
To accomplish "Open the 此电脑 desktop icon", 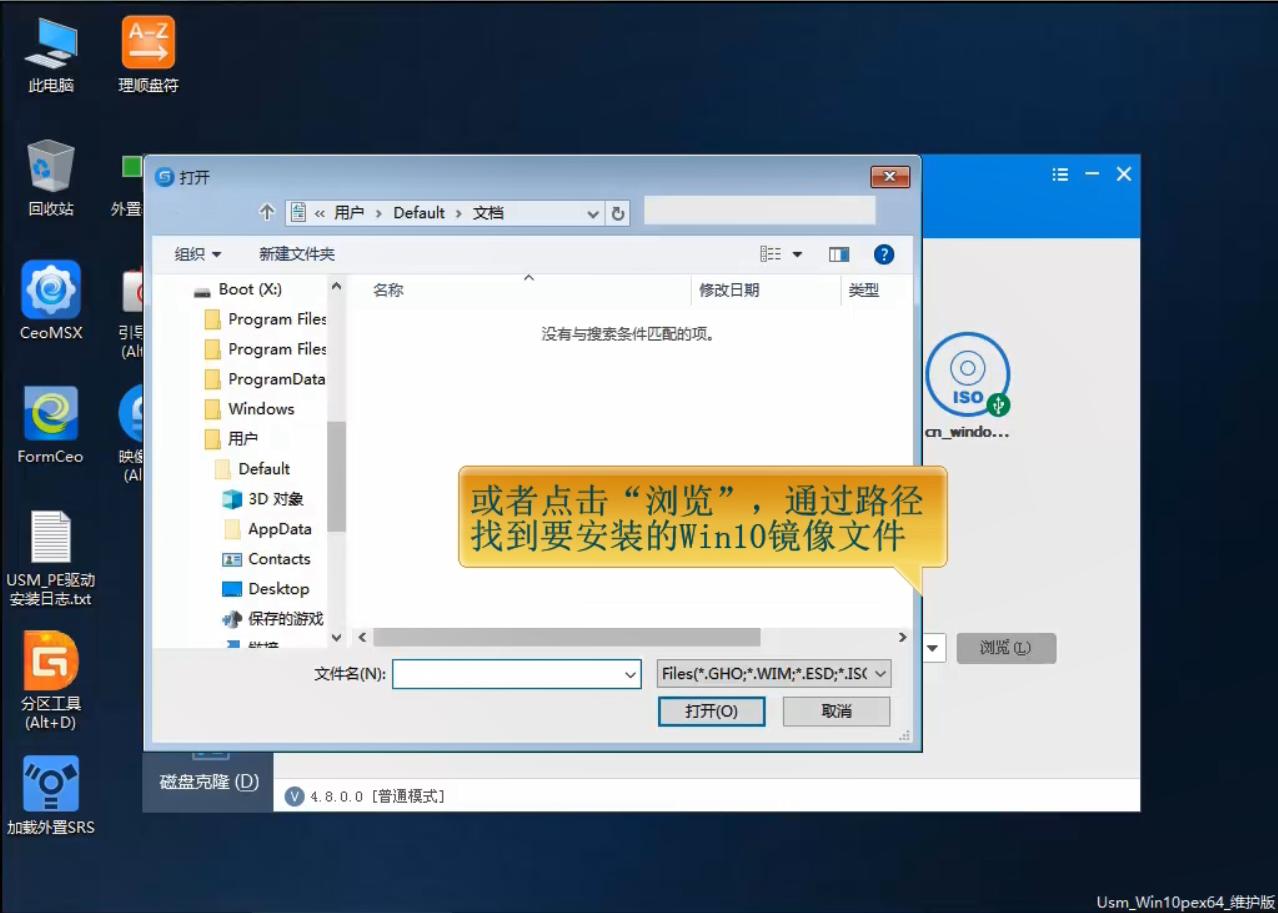I will tap(51, 56).
